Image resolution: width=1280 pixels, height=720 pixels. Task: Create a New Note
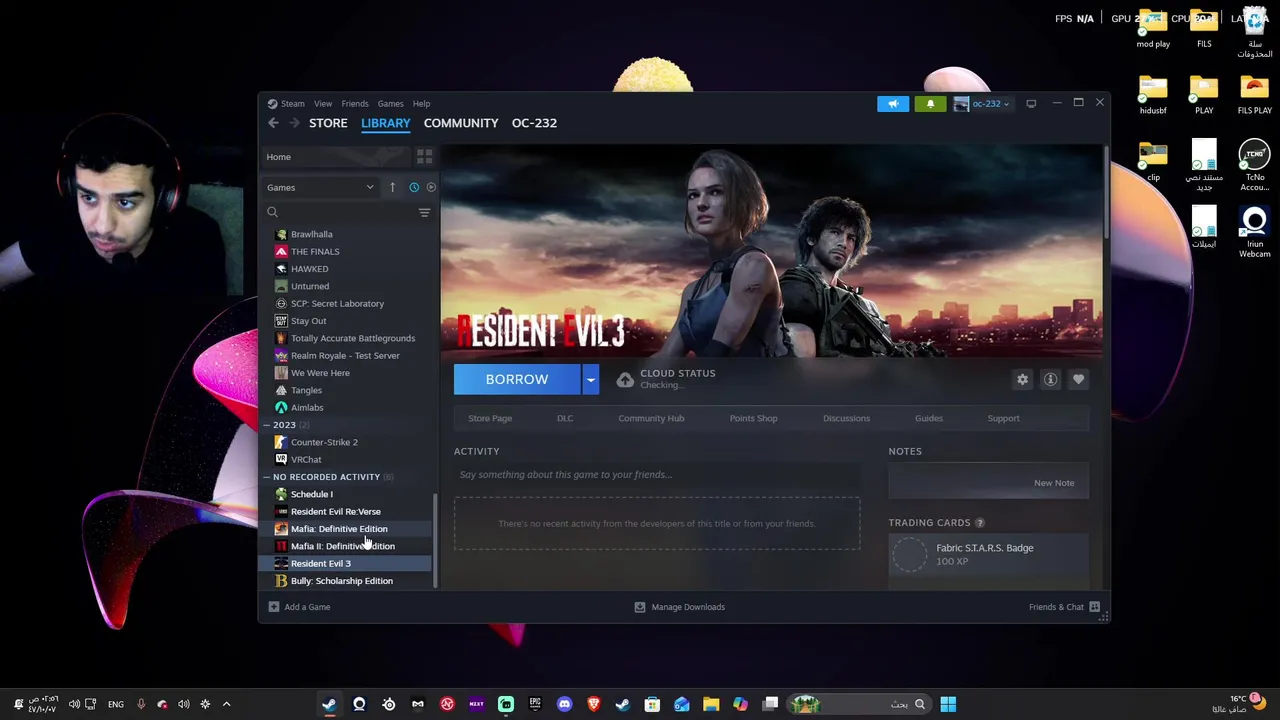tap(1054, 483)
